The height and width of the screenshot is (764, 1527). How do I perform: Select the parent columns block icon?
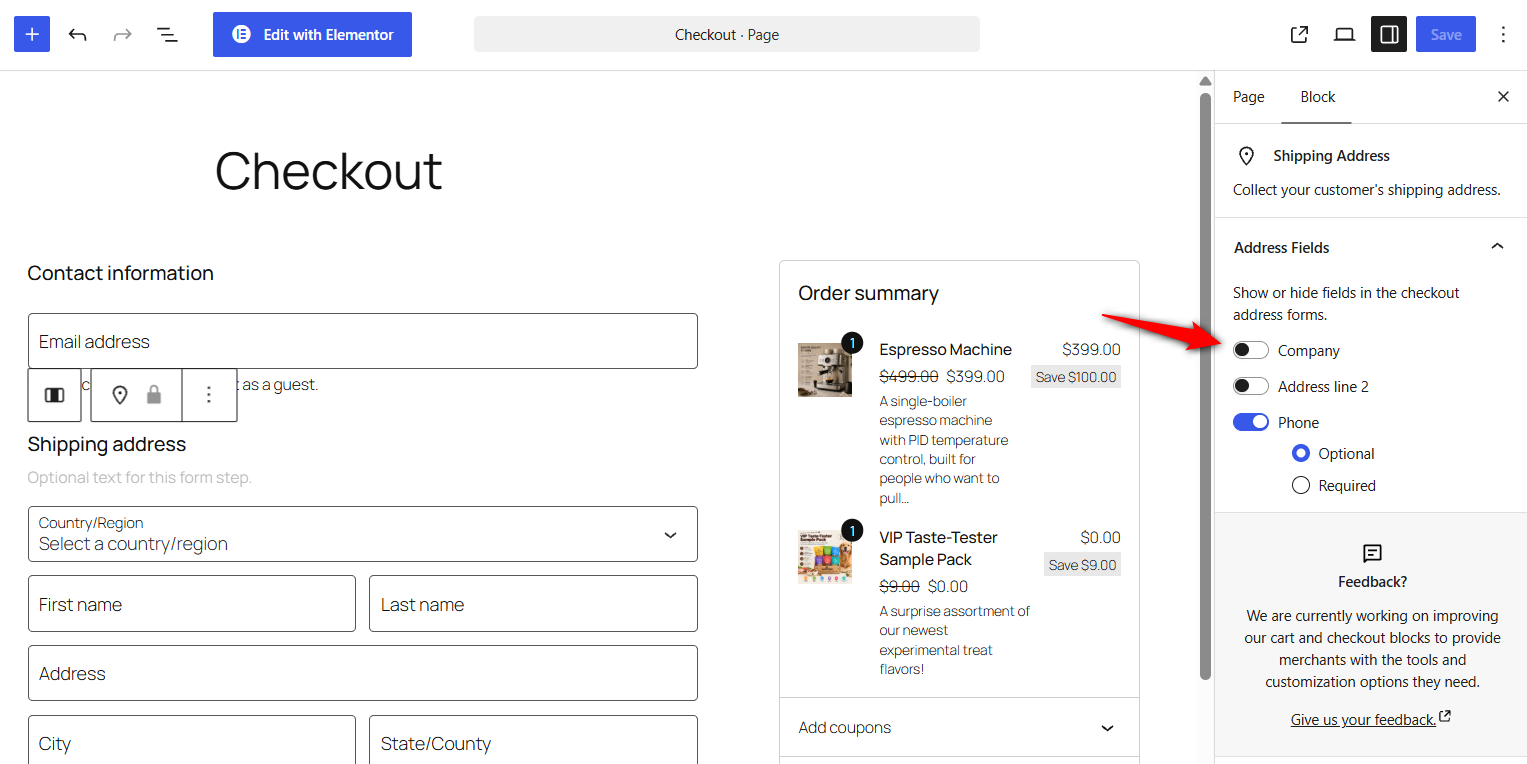(55, 395)
